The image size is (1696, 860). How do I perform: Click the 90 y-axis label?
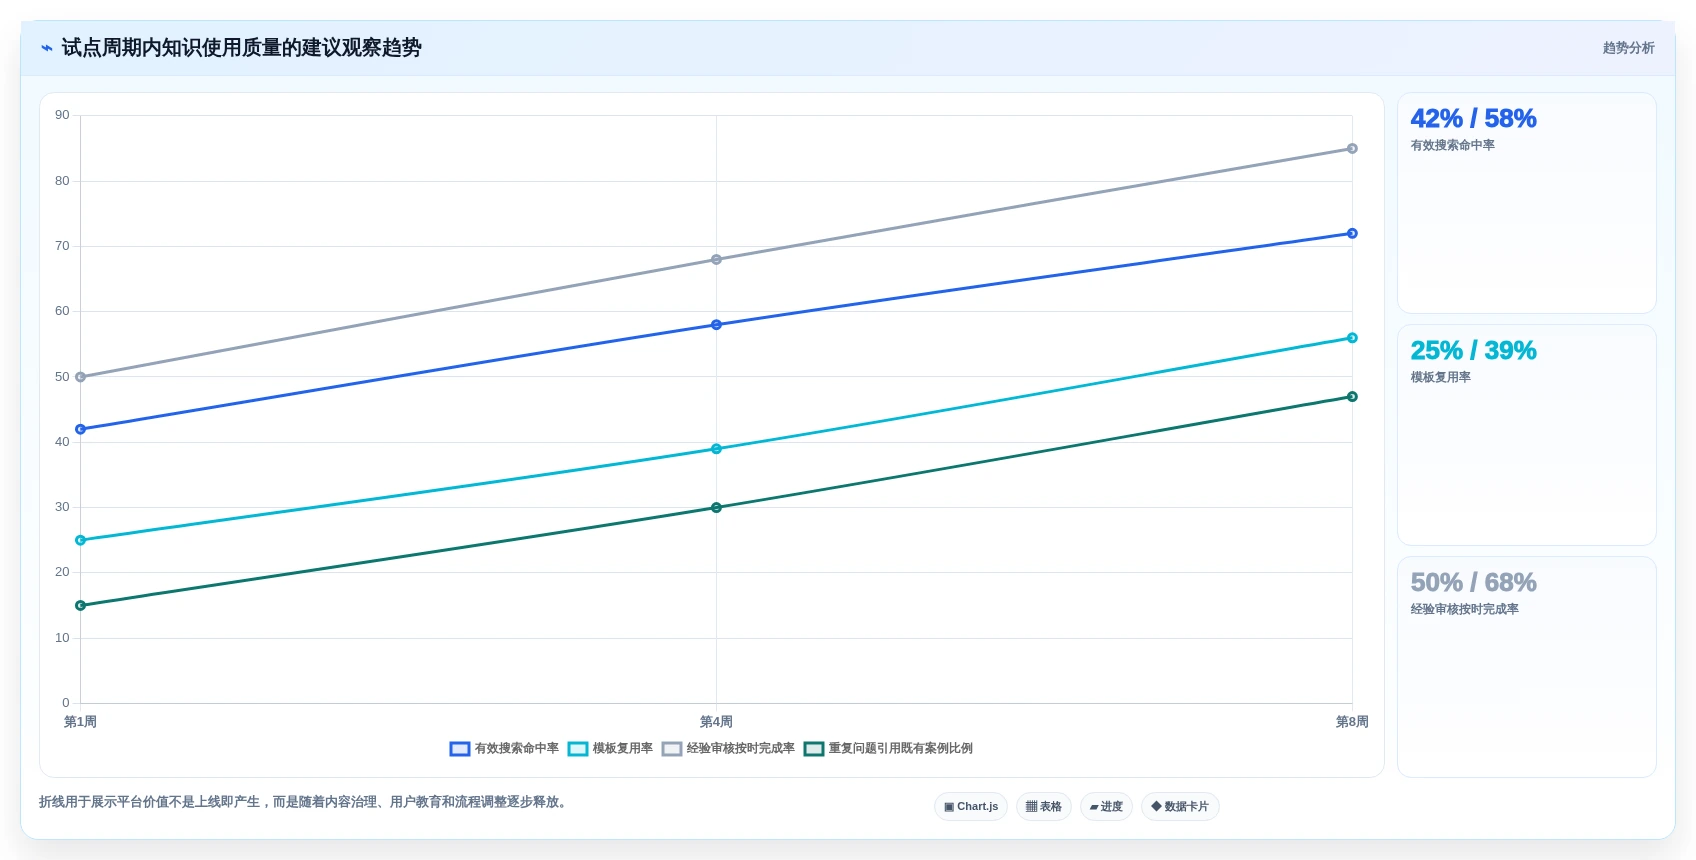tap(62, 115)
